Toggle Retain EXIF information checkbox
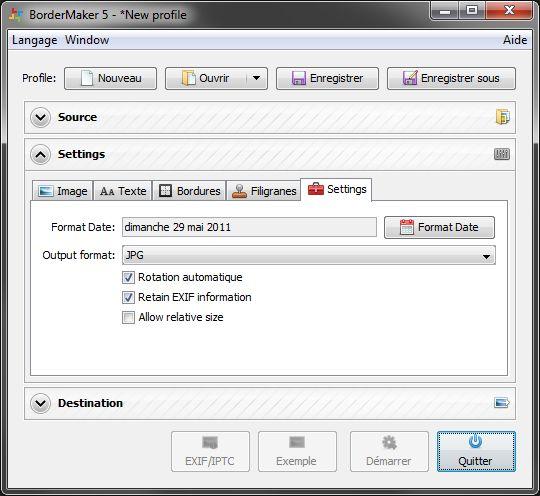 tap(128, 297)
